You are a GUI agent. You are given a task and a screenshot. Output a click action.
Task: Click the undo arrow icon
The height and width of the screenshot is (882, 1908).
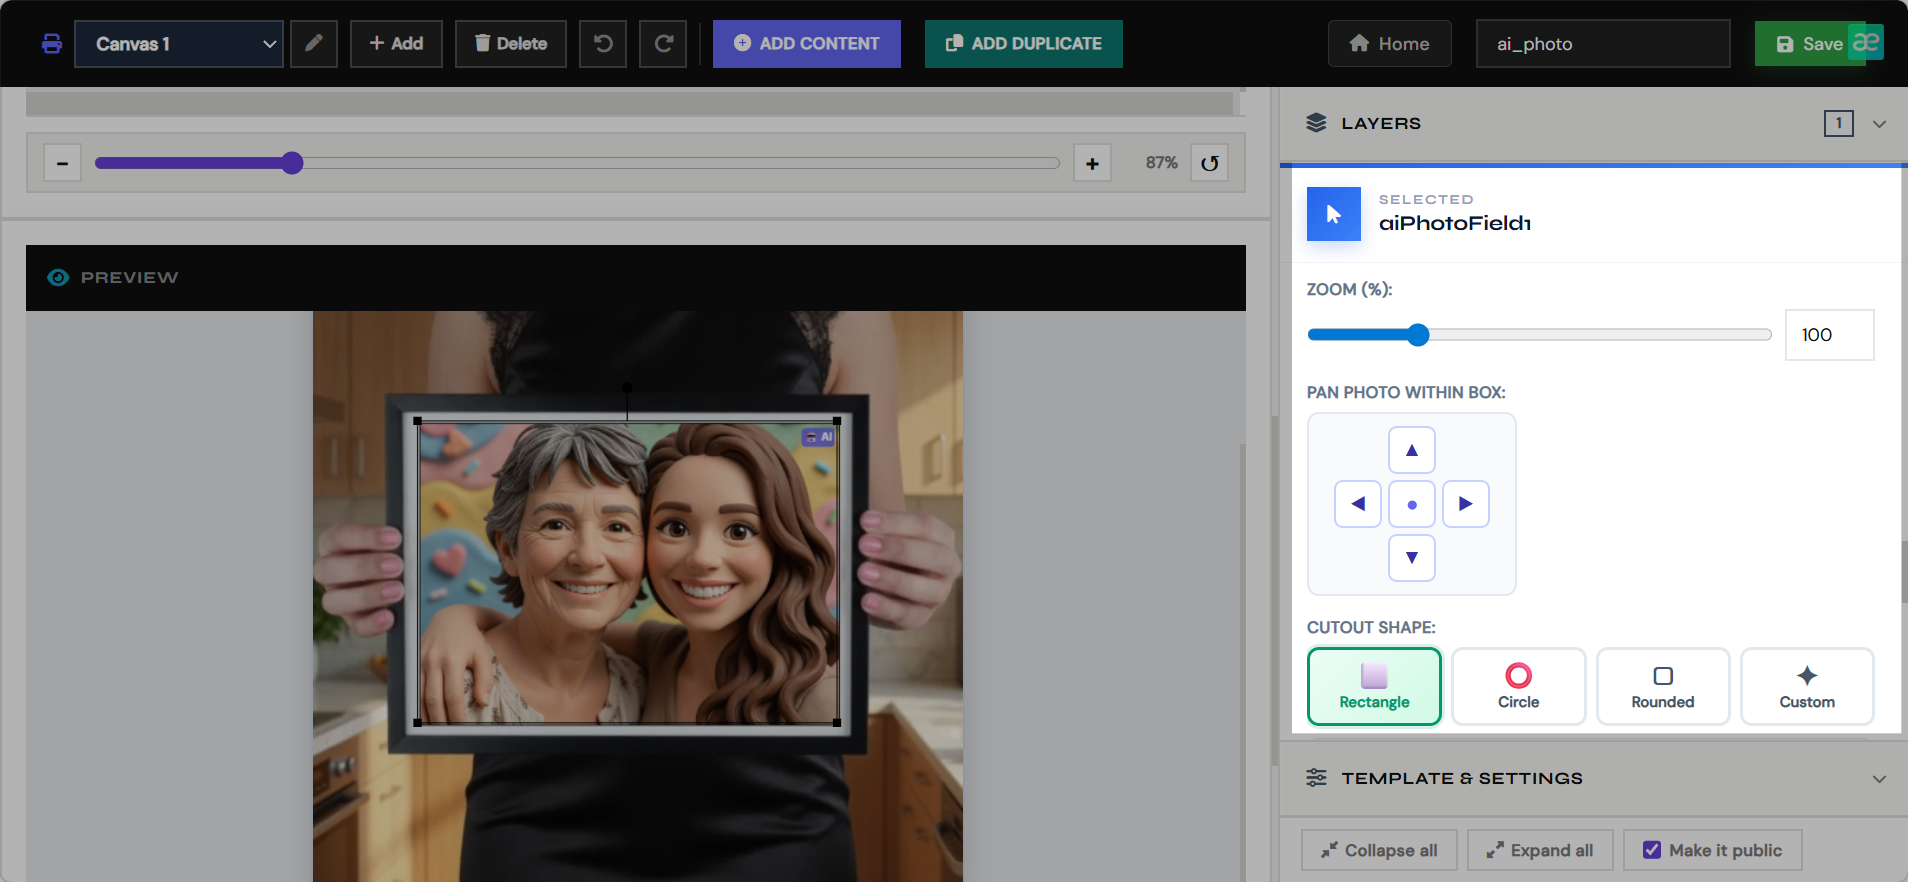click(603, 44)
